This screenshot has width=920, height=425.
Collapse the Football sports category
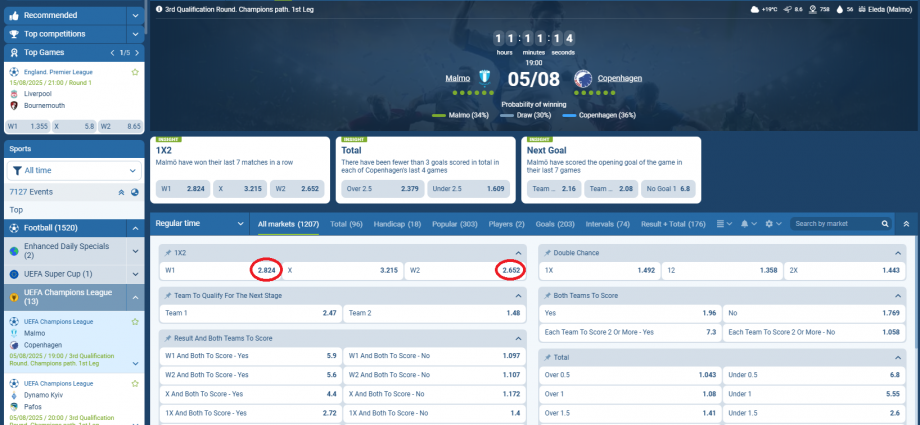135,228
